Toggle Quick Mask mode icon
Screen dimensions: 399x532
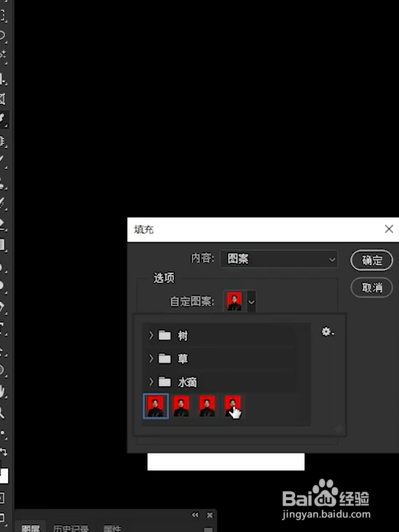coord(2,498)
